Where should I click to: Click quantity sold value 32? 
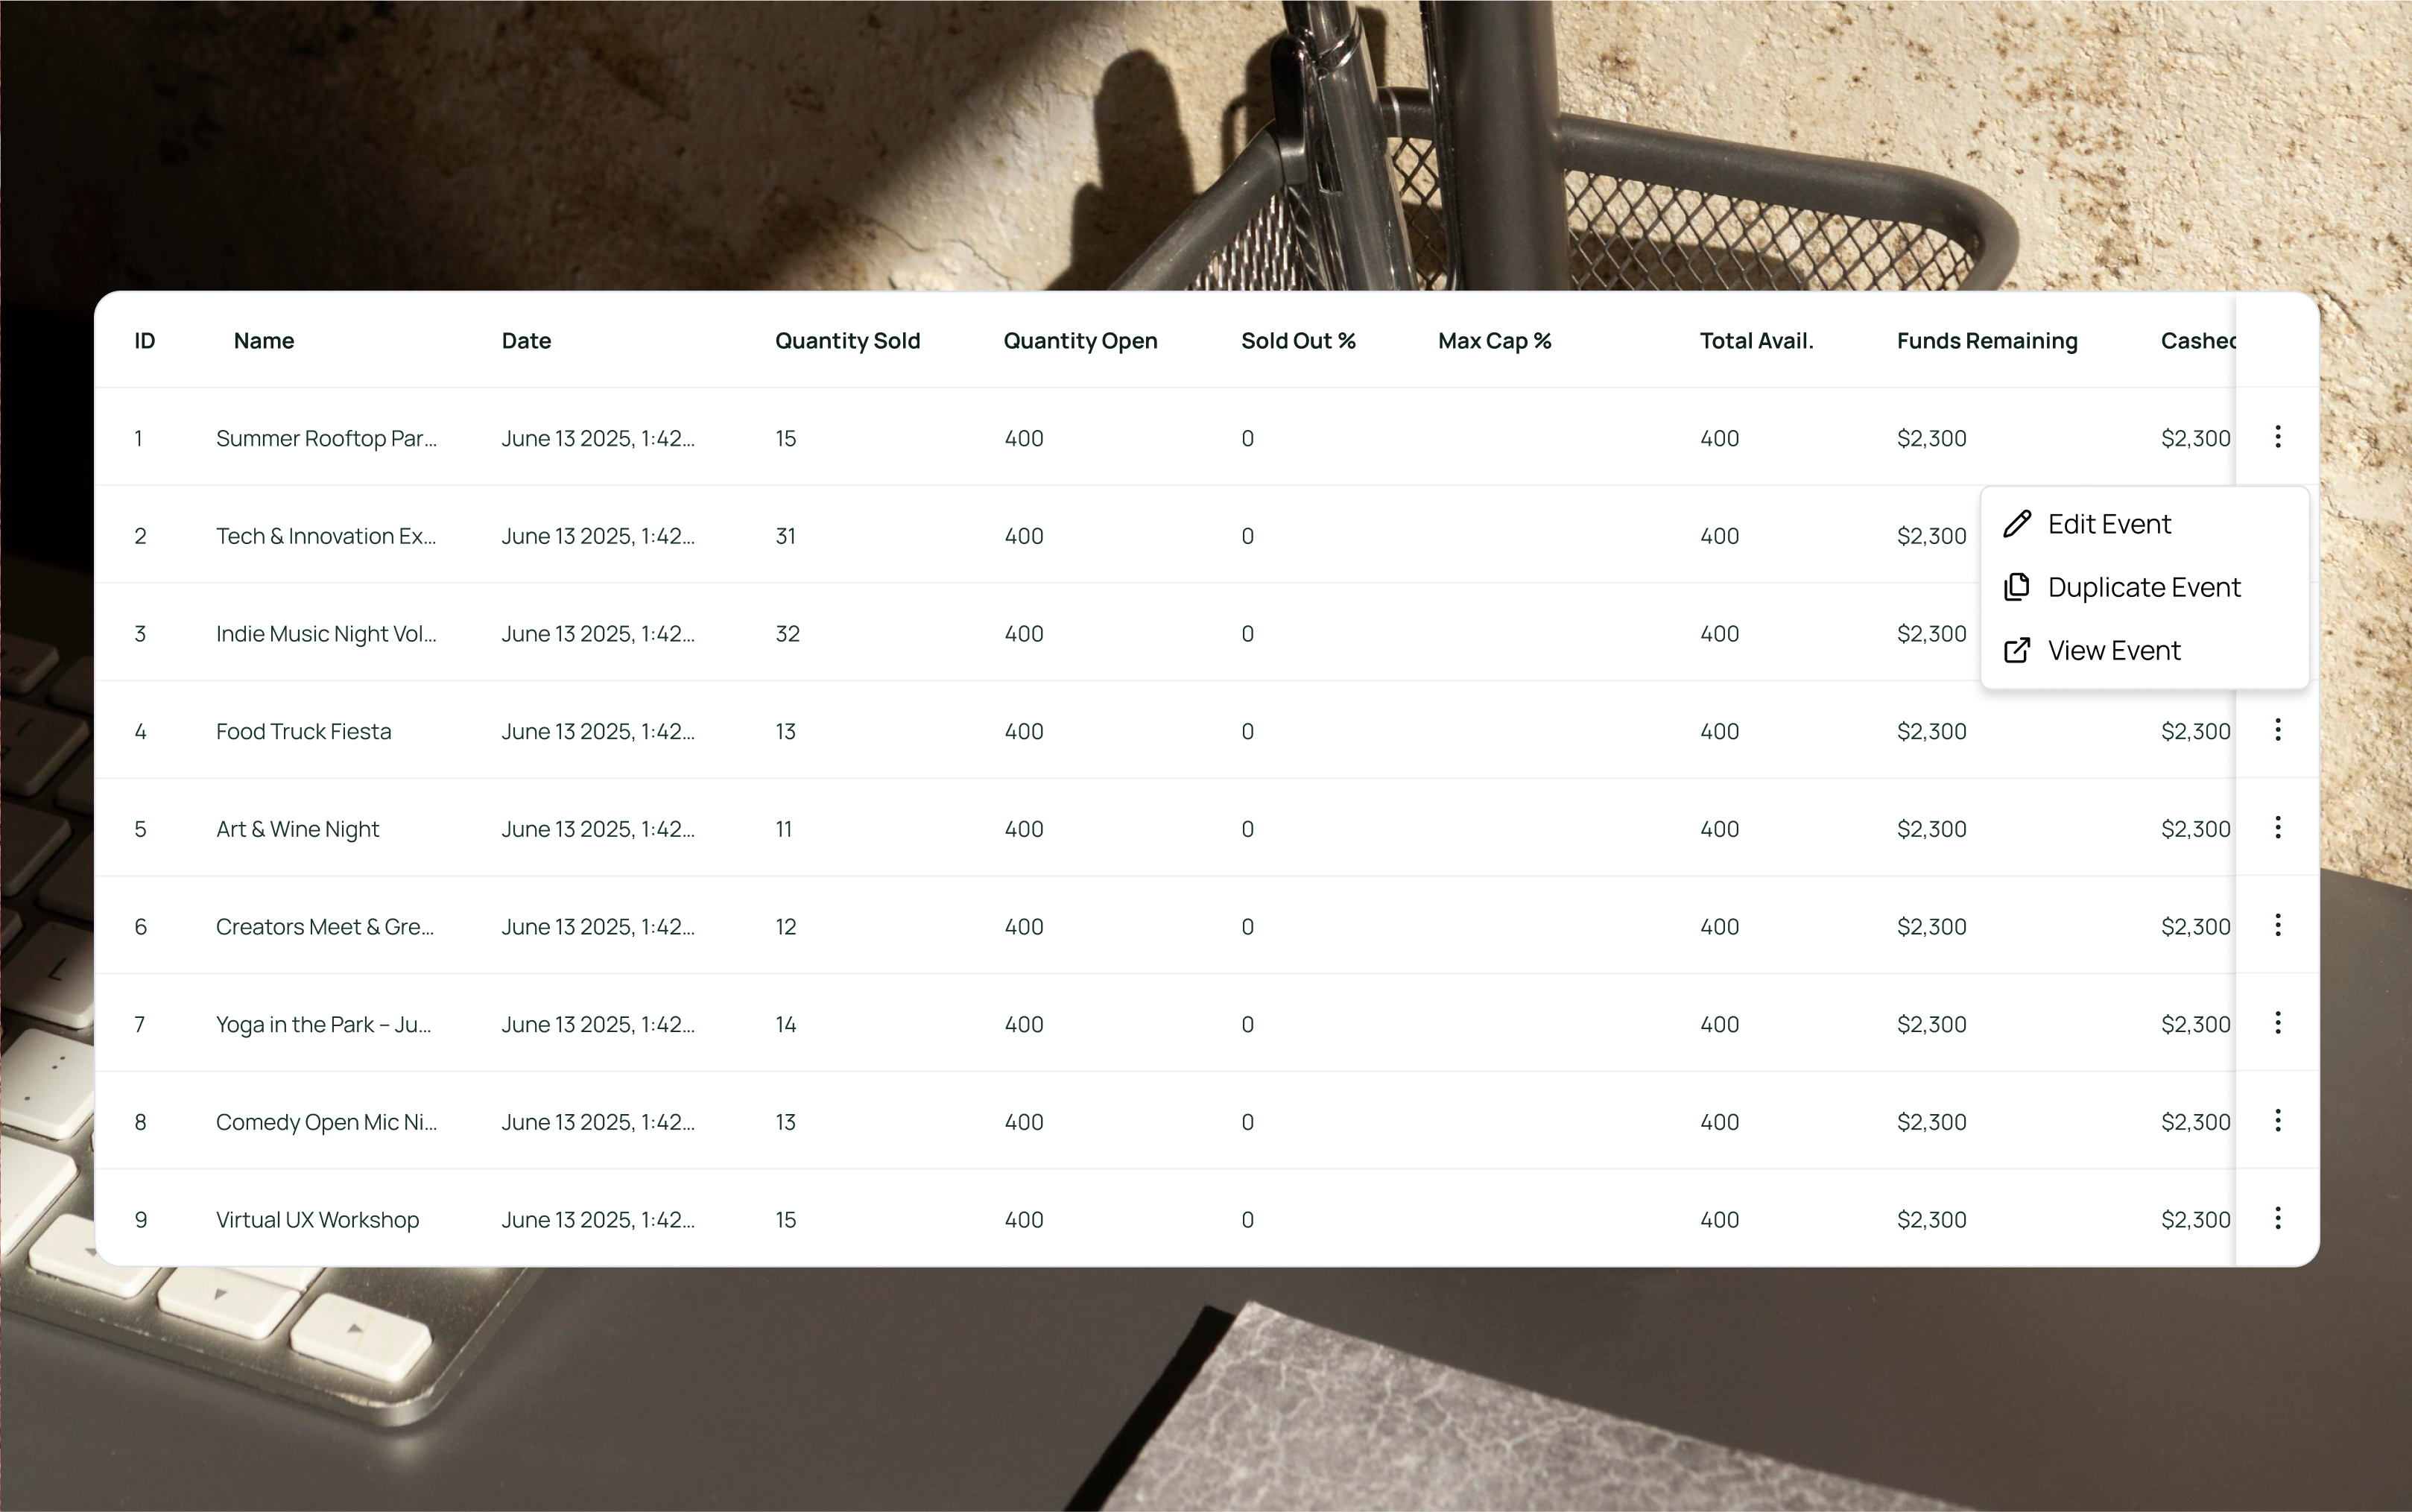tap(788, 634)
